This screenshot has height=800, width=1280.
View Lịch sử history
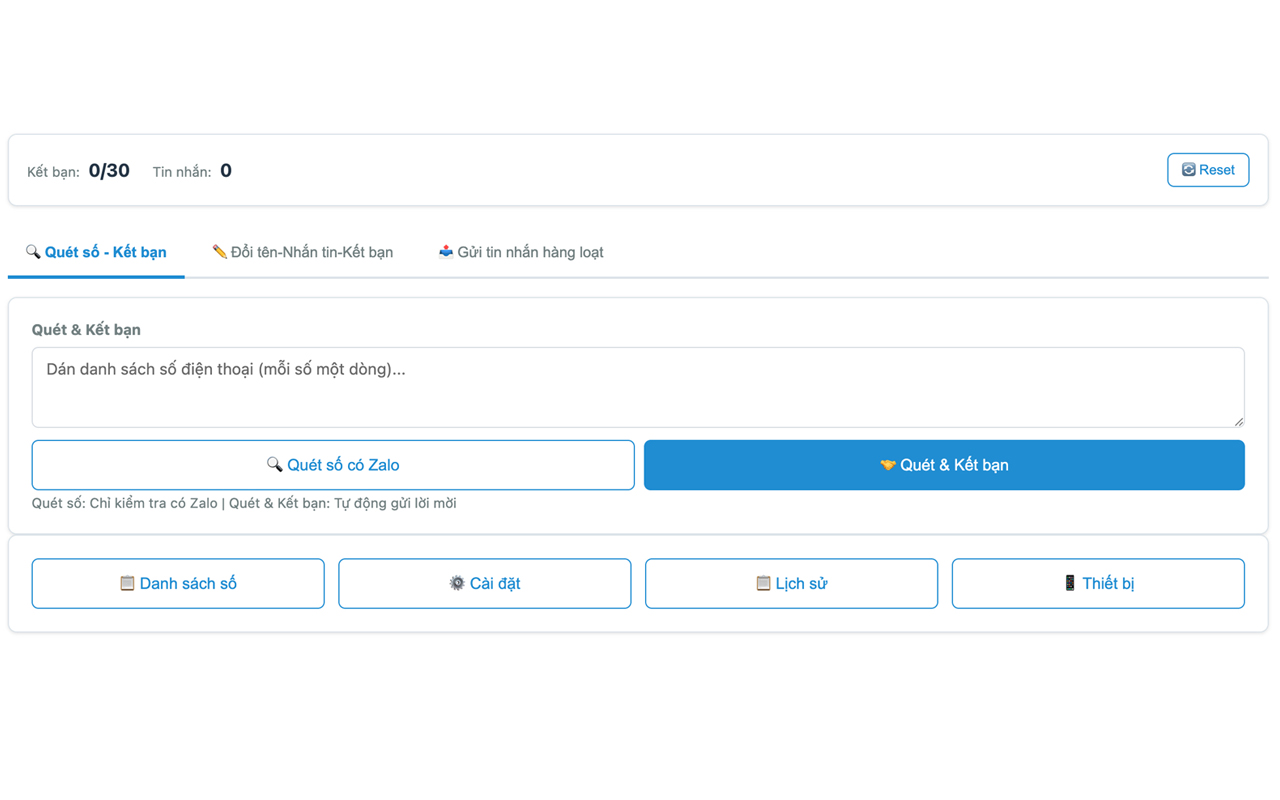point(791,583)
